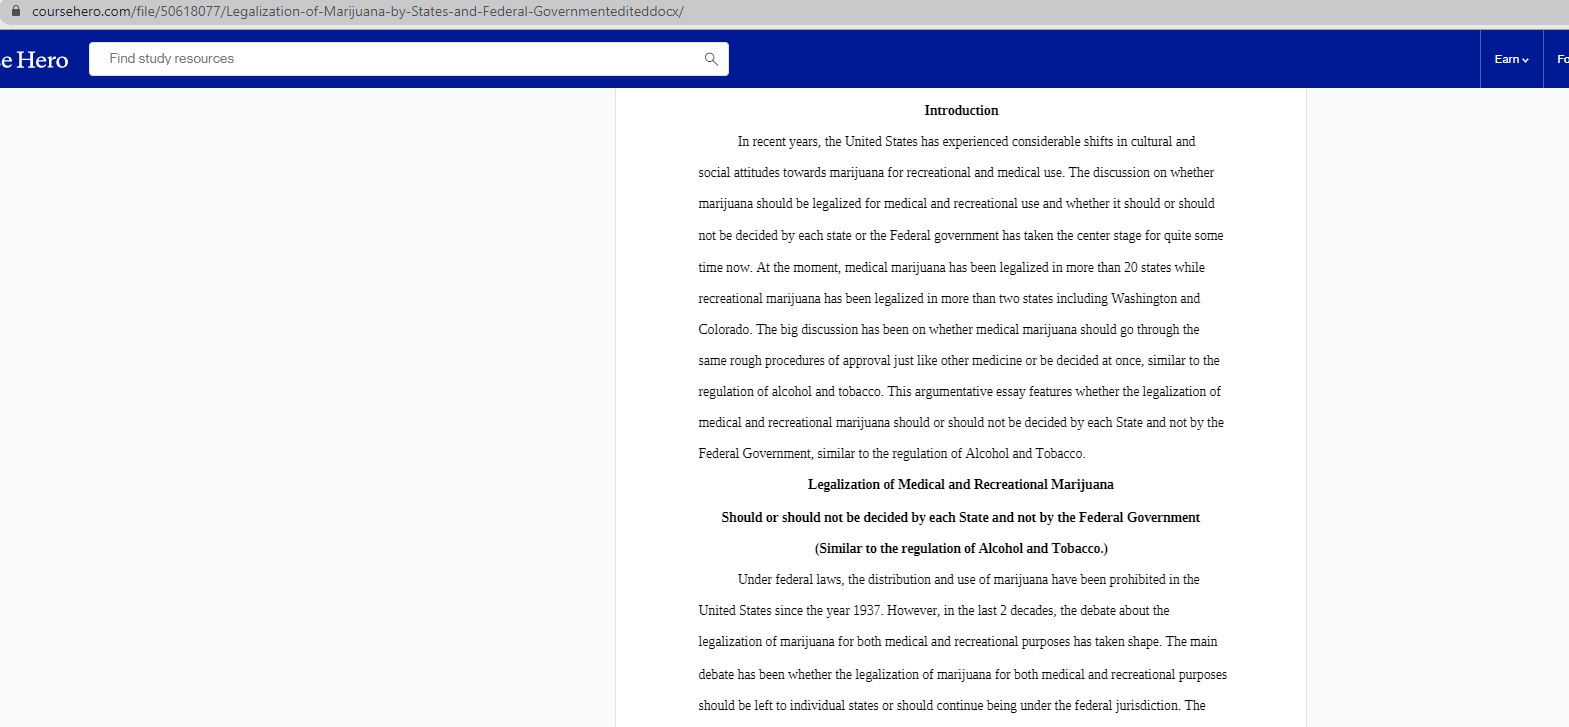Click the Course Hero logo
This screenshot has width=1569, height=727.
pyautogui.click(x=34, y=60)
